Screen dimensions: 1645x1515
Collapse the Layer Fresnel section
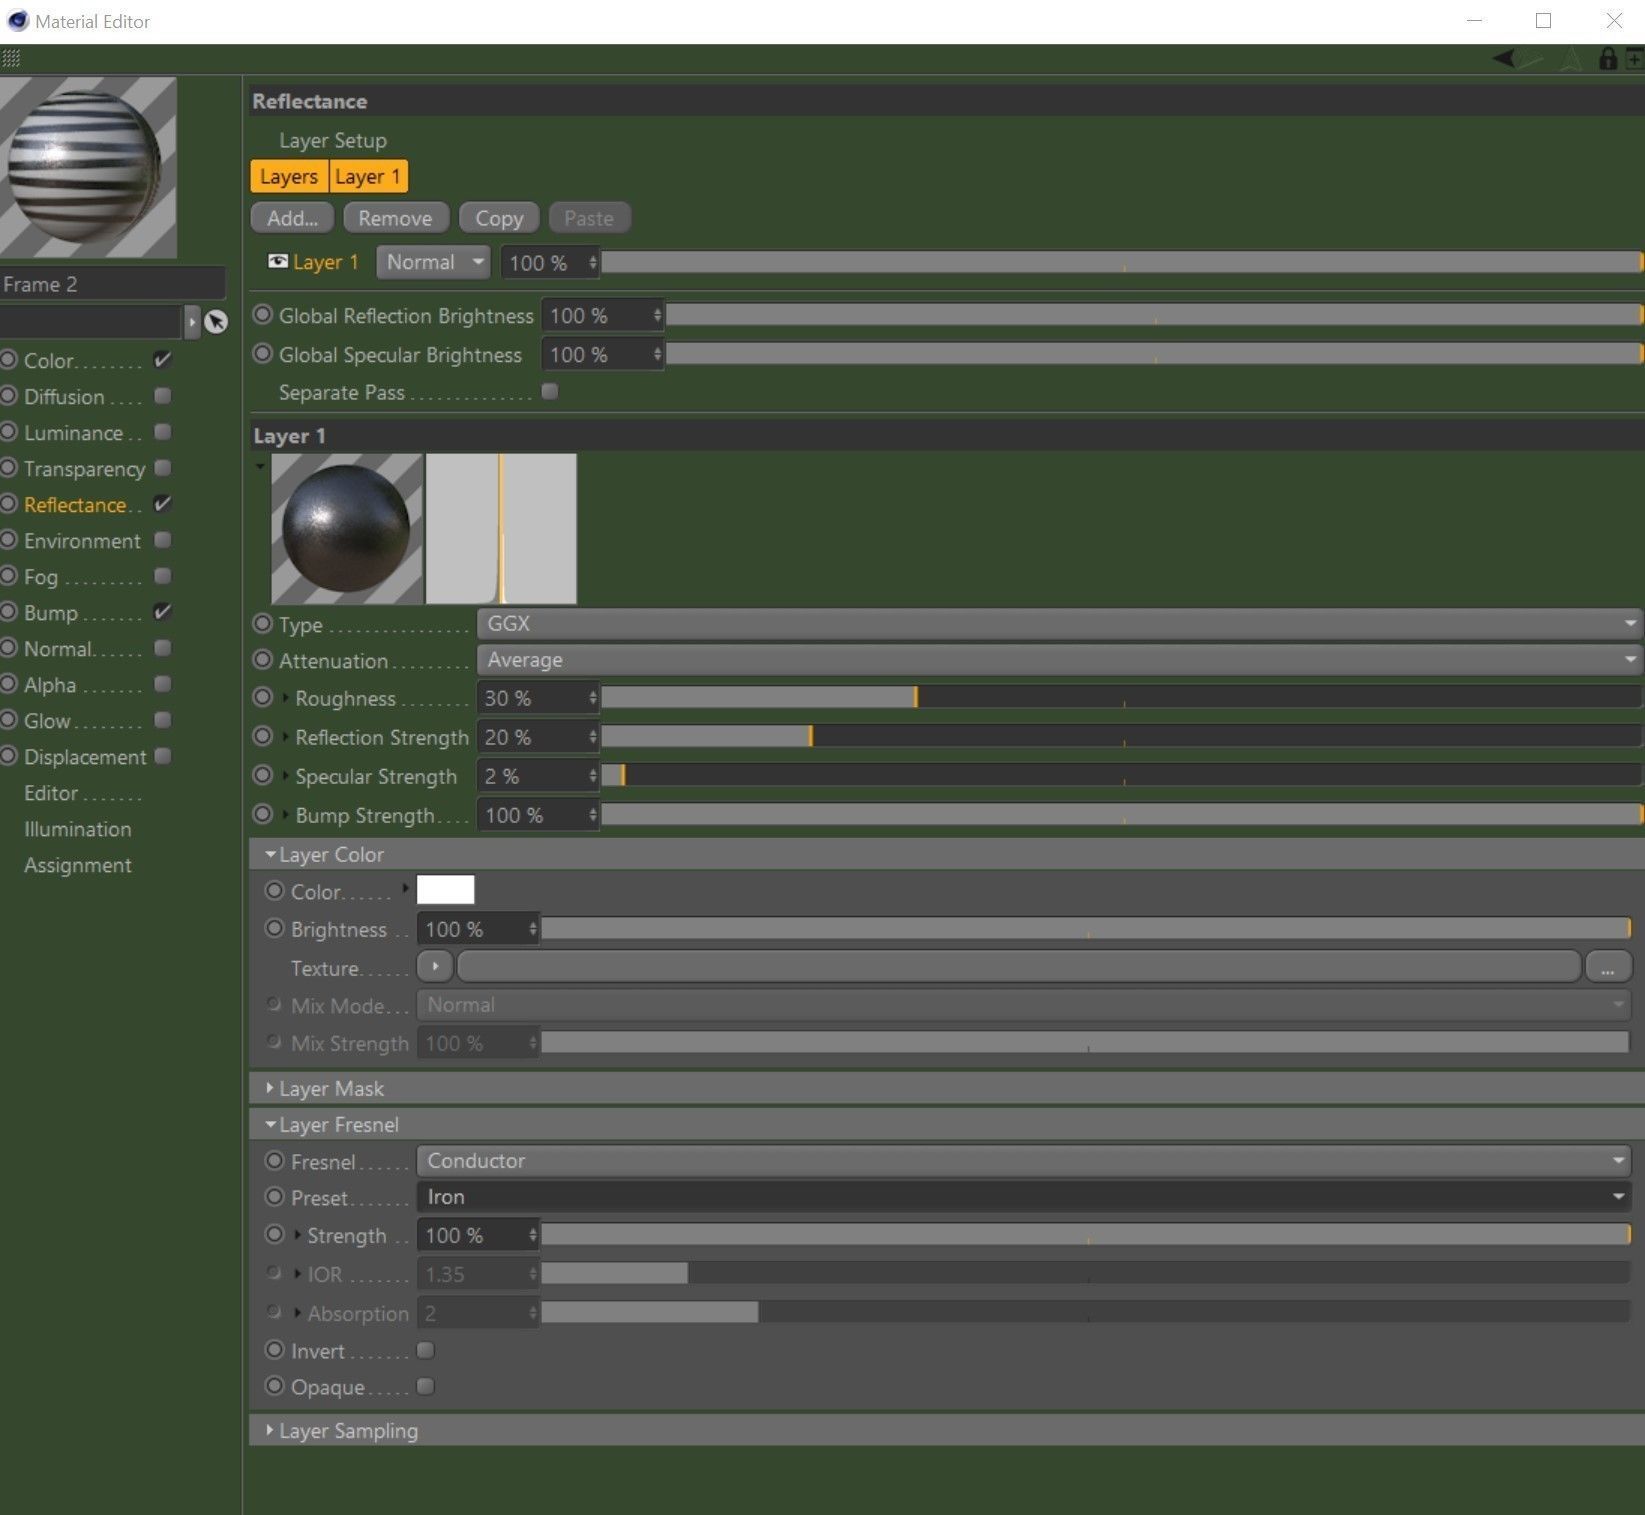pos(270,1125)
